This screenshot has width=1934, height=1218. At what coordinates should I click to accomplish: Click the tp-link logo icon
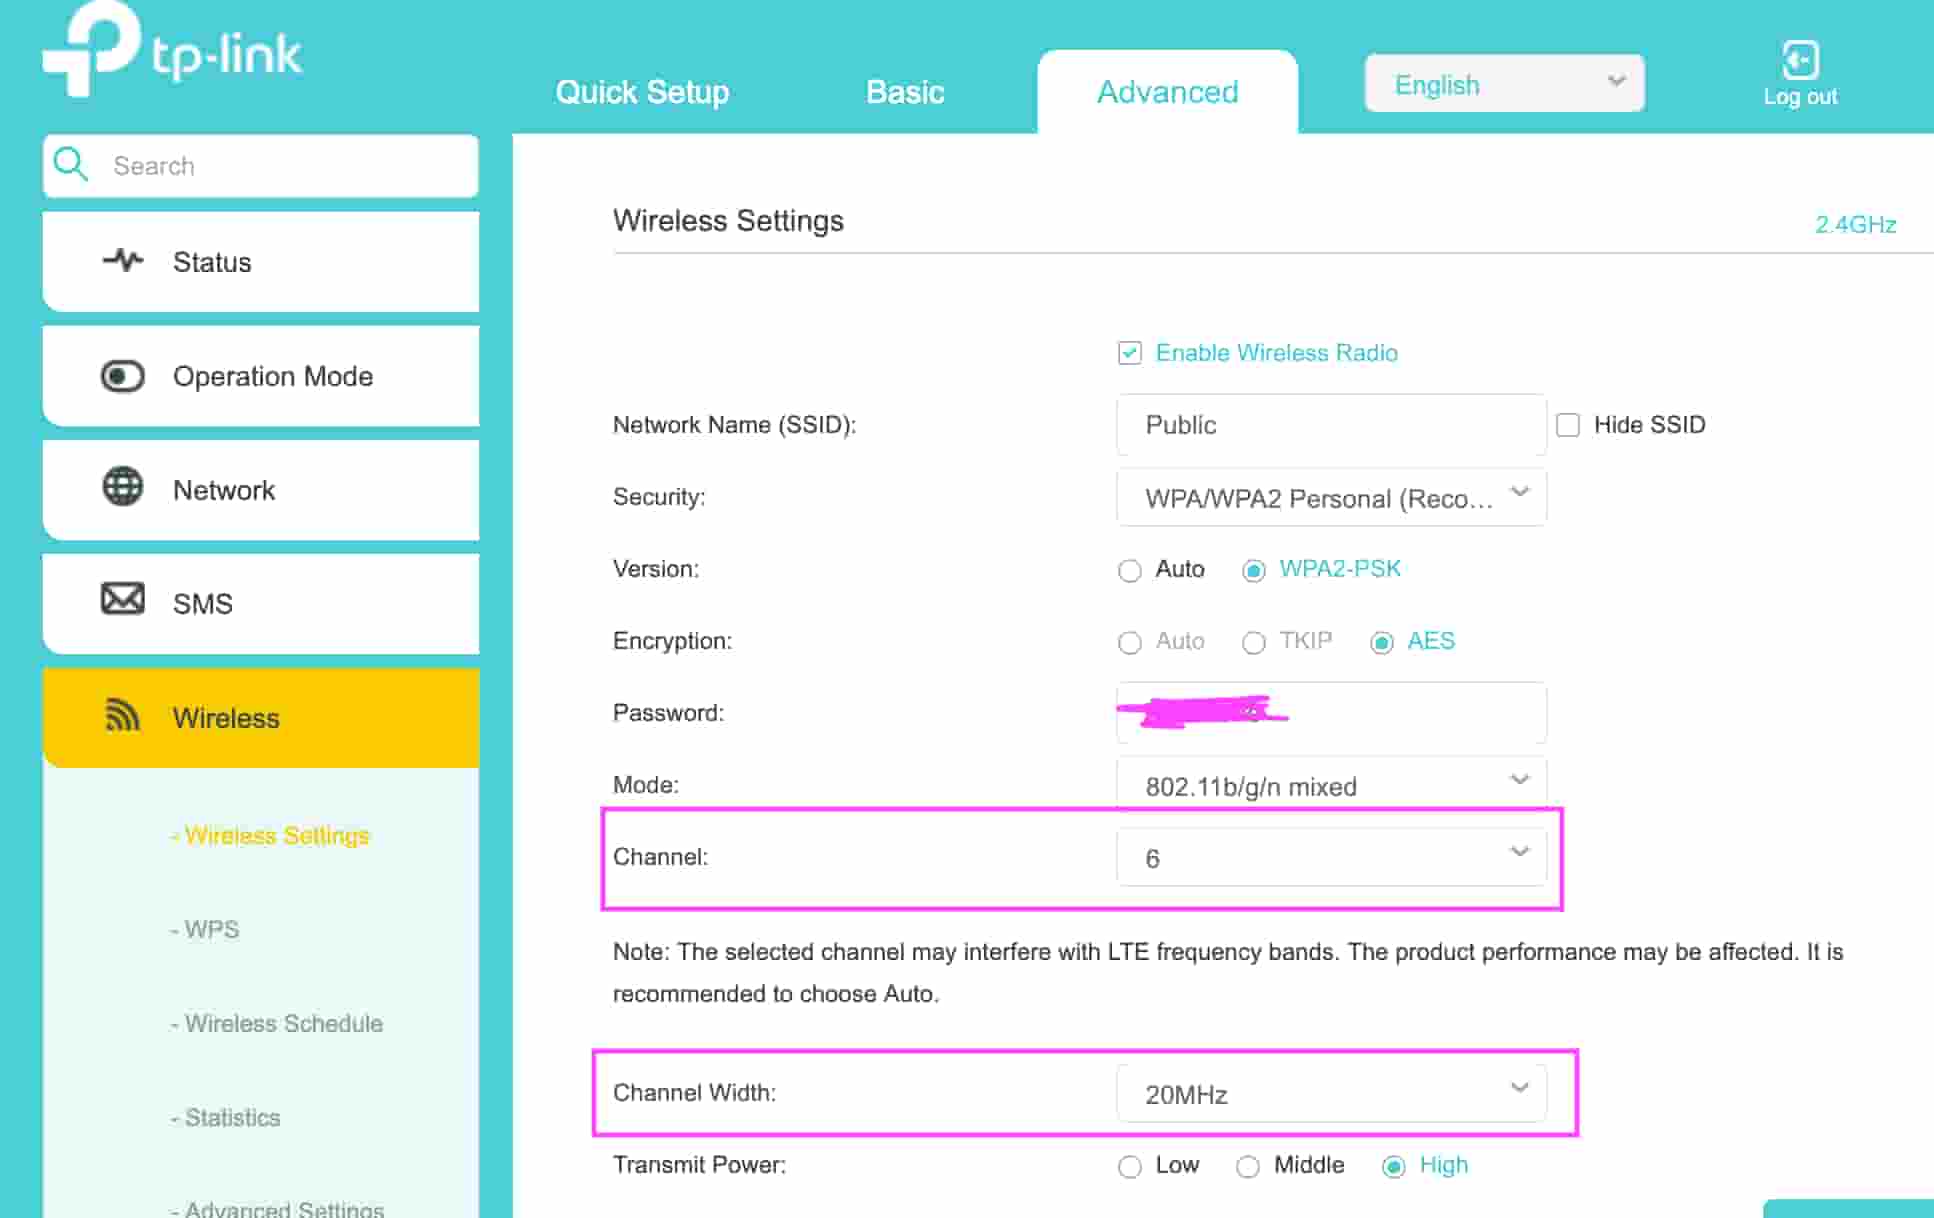coord(92,48)
